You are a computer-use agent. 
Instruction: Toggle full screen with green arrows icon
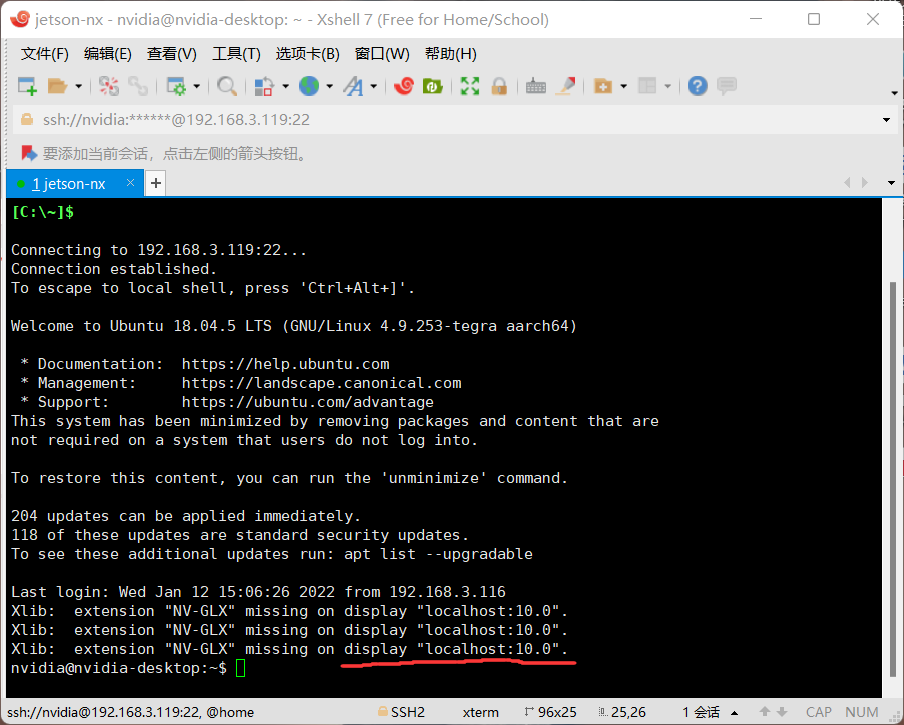[470, 86]
